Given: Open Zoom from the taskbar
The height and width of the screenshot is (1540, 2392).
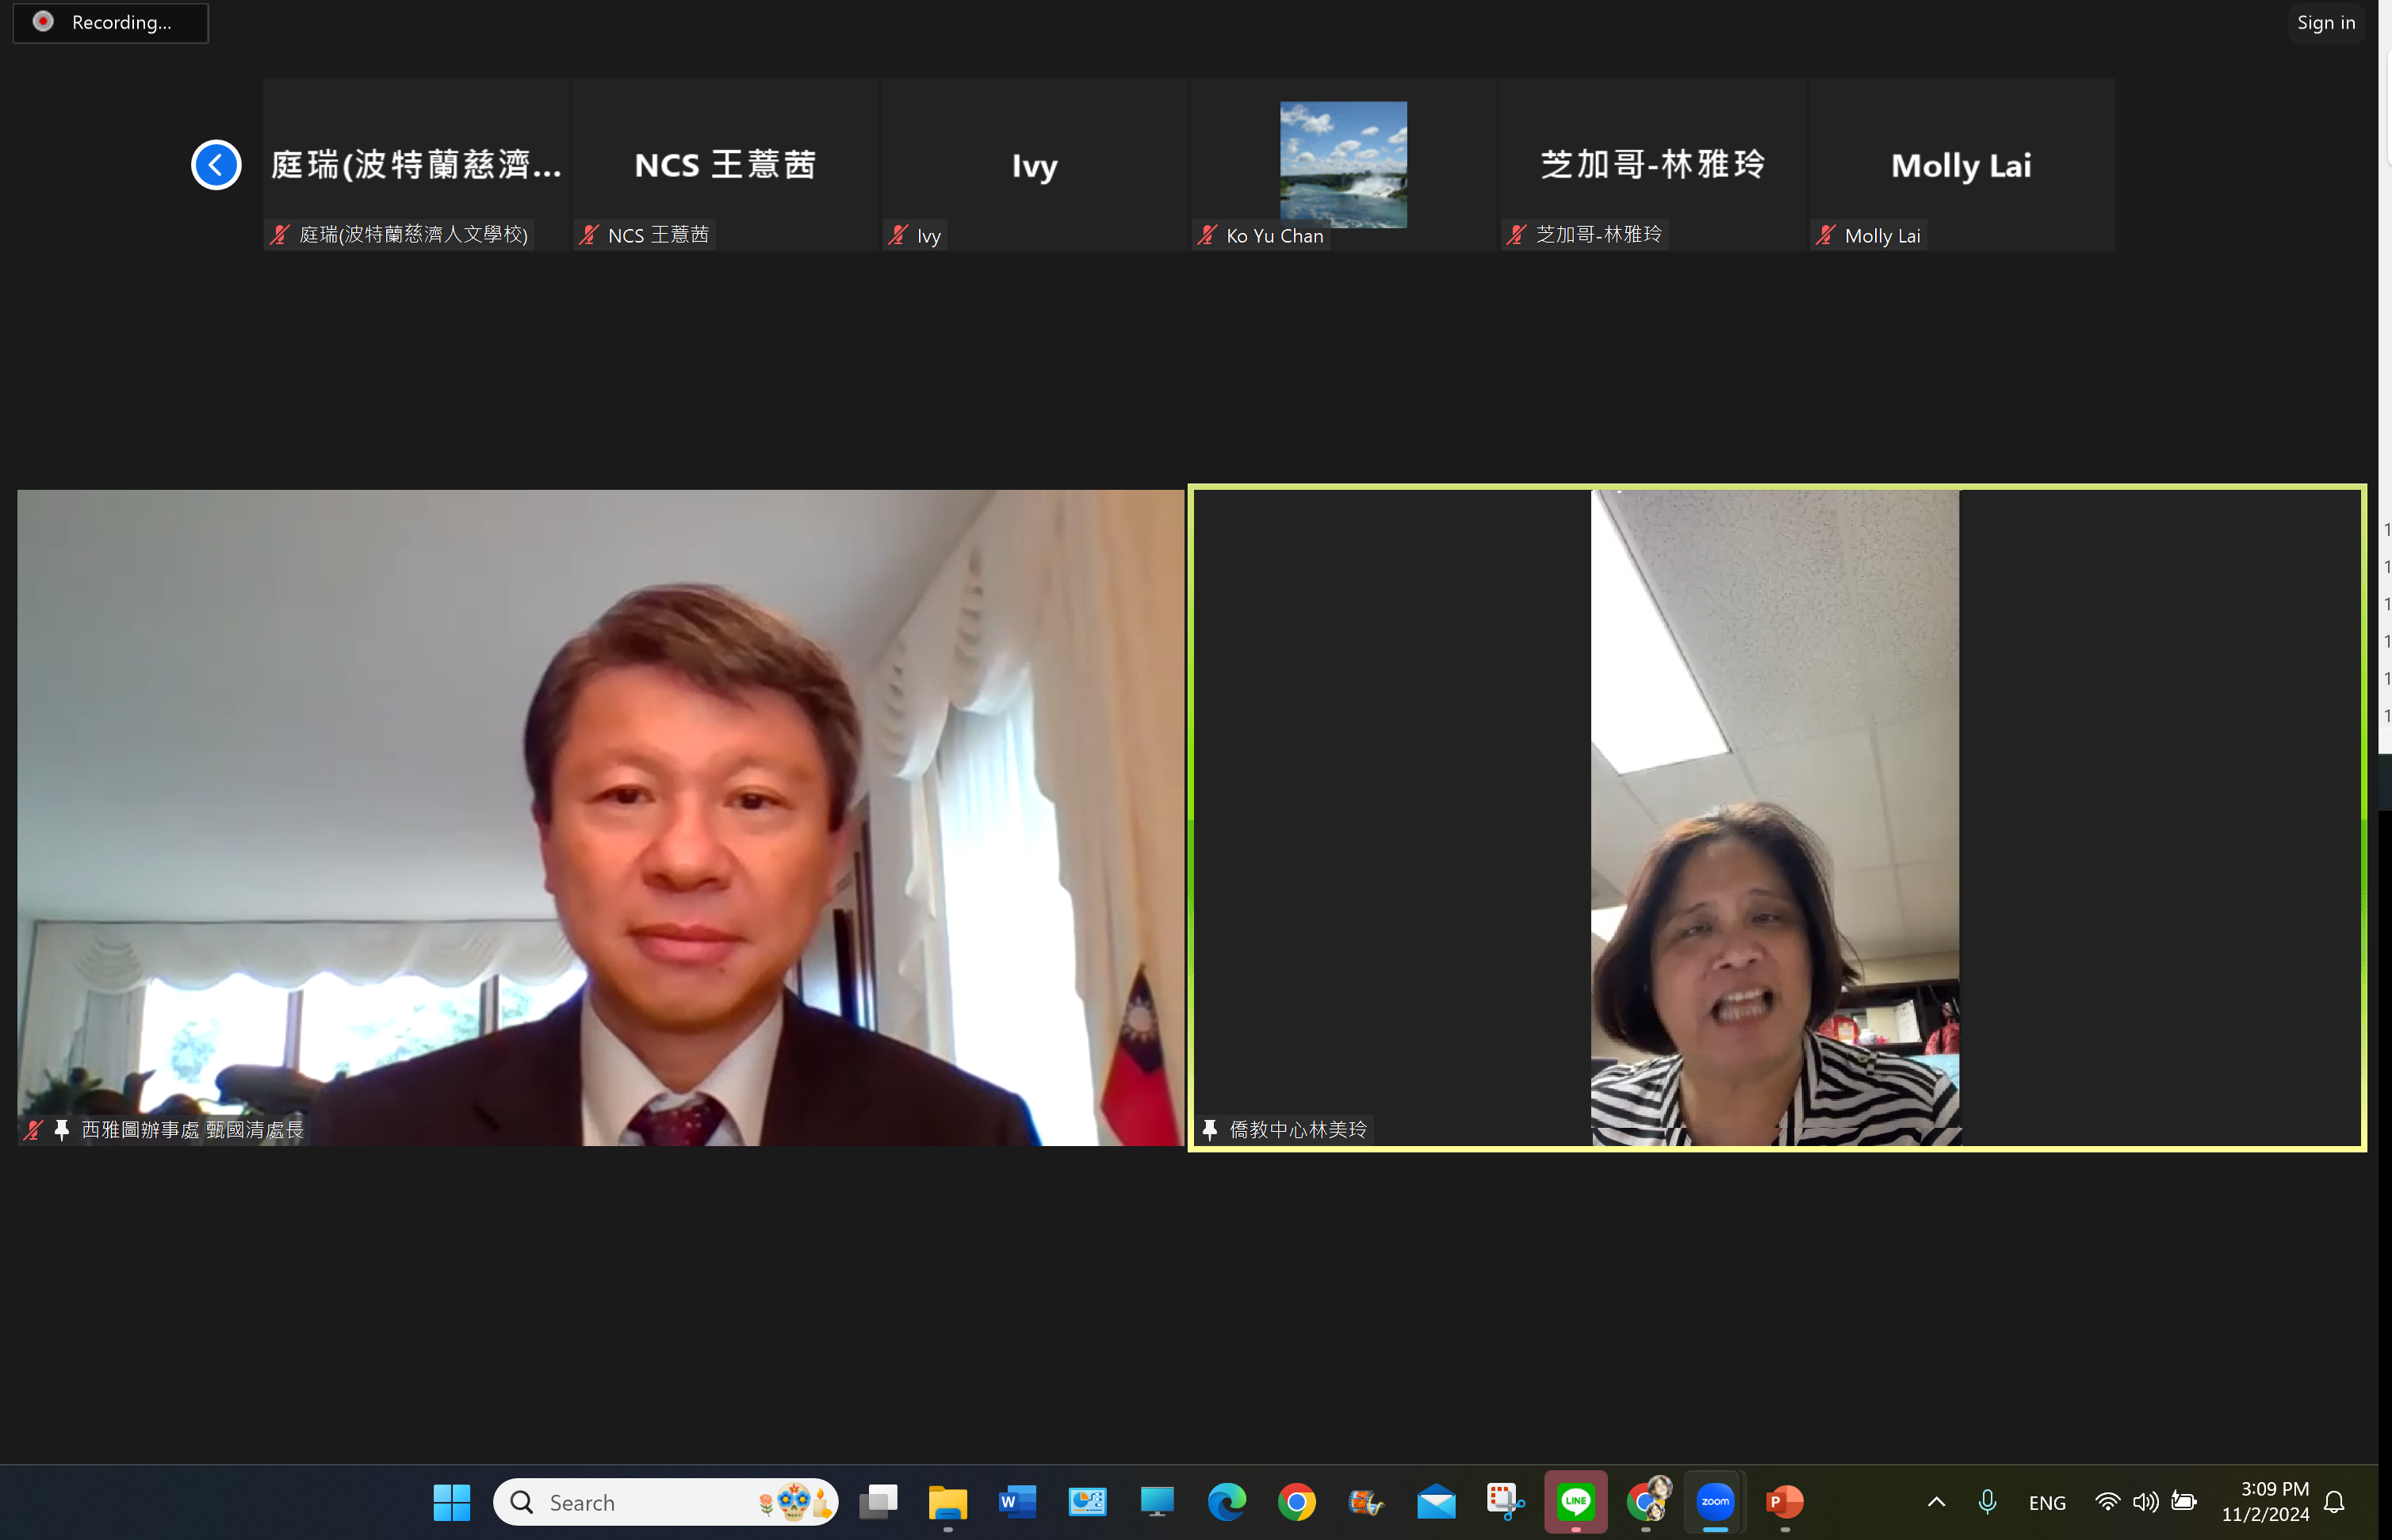Looking at the screenshot, I should pyautogui.click(x=1715, y=1502).
